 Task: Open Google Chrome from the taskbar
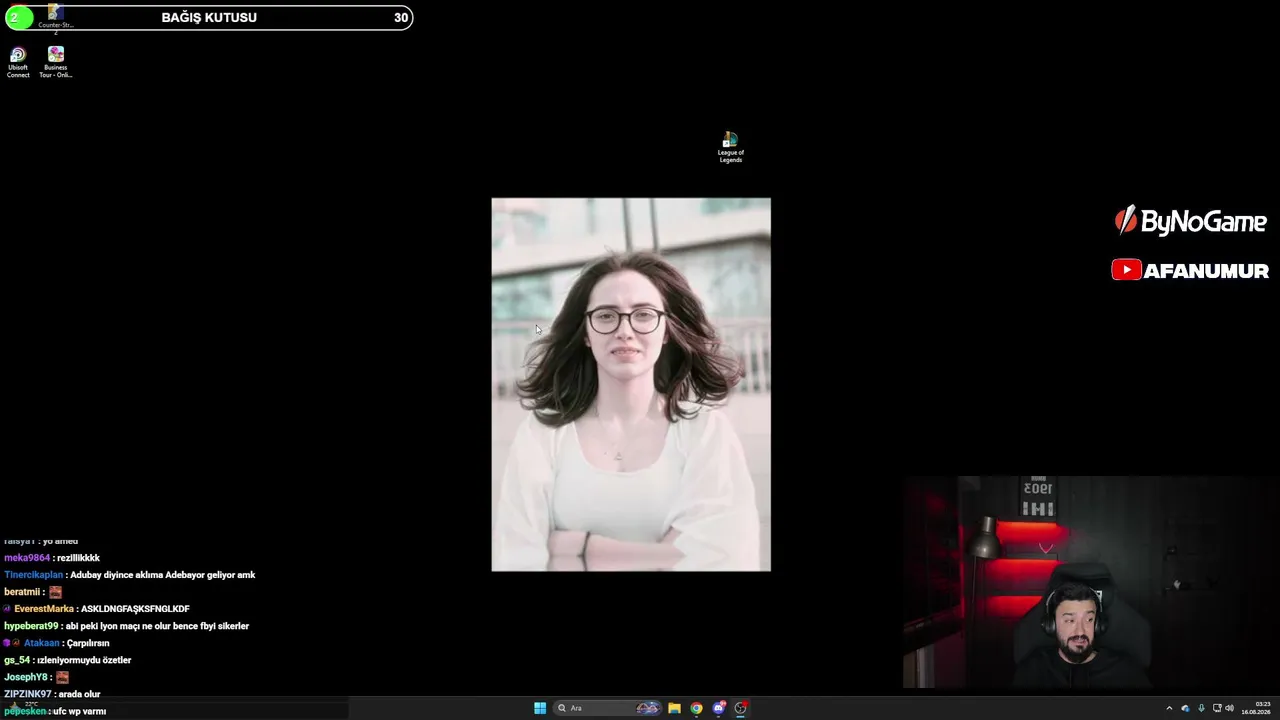pos(696,708)
